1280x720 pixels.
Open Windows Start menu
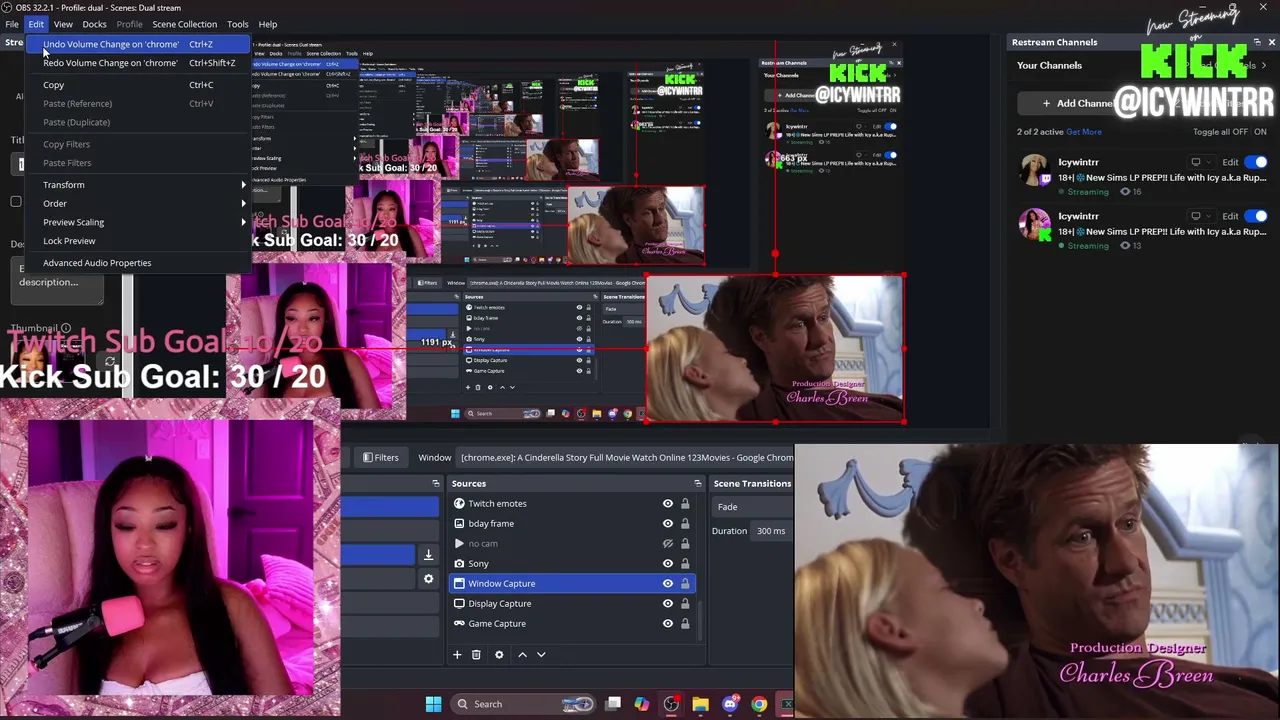tap(433, 704)
